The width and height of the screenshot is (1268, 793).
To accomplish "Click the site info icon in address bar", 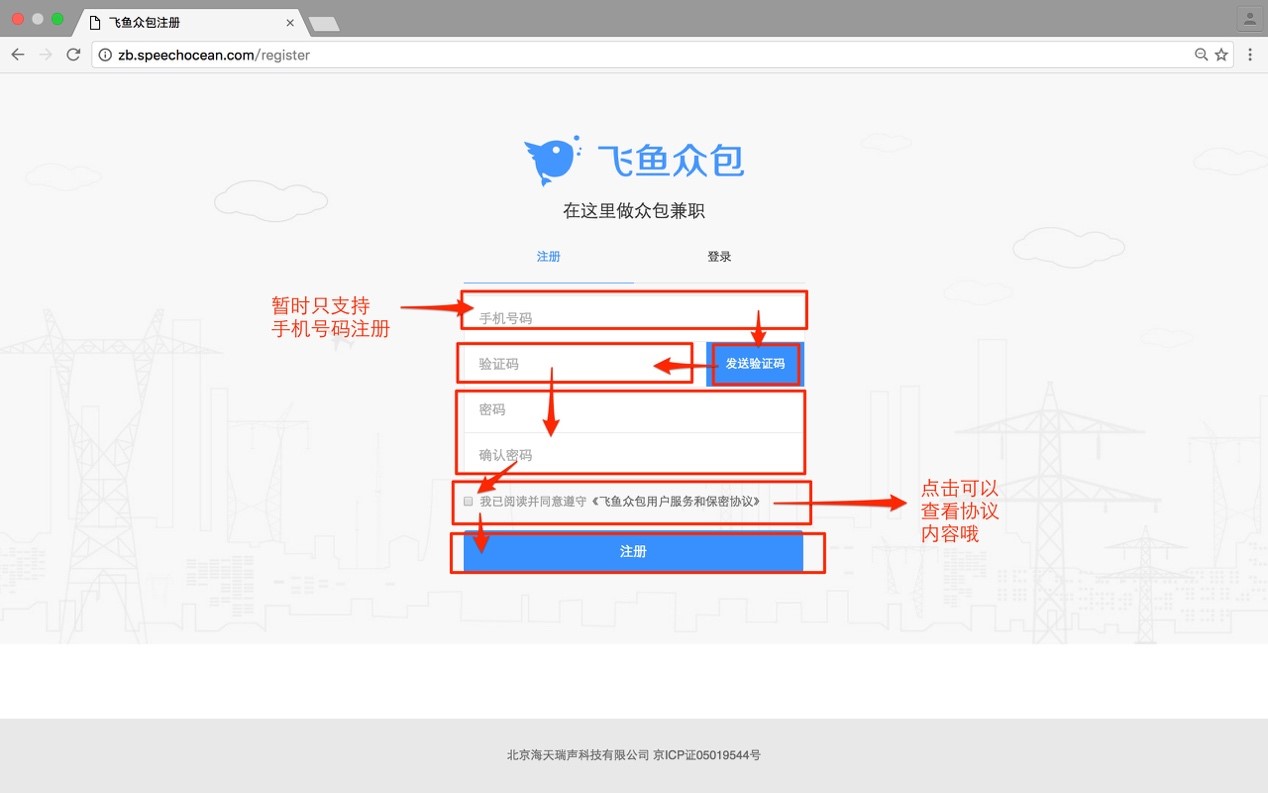I will 105,55.
